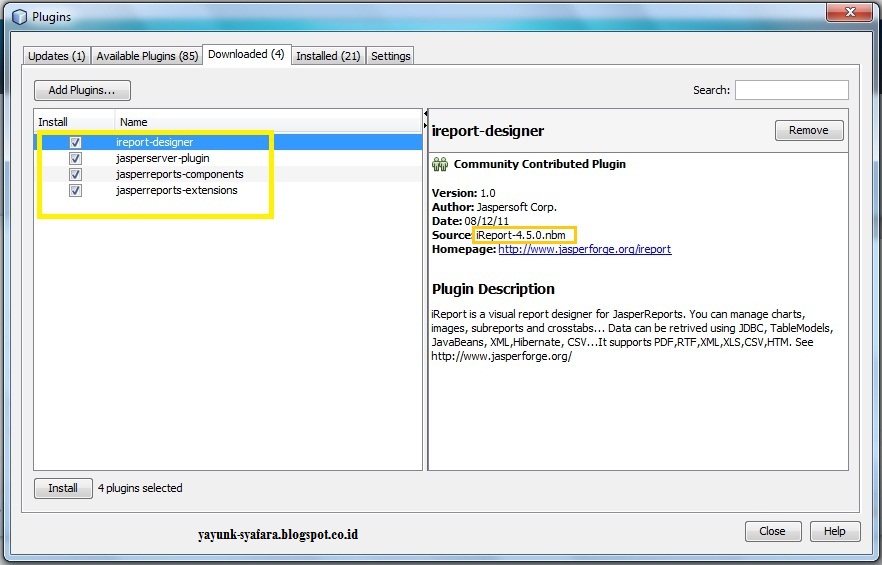This screenshot has height=565, width=882.
Task: Select the jasperserver-plugin row
Action: (228, 158)
